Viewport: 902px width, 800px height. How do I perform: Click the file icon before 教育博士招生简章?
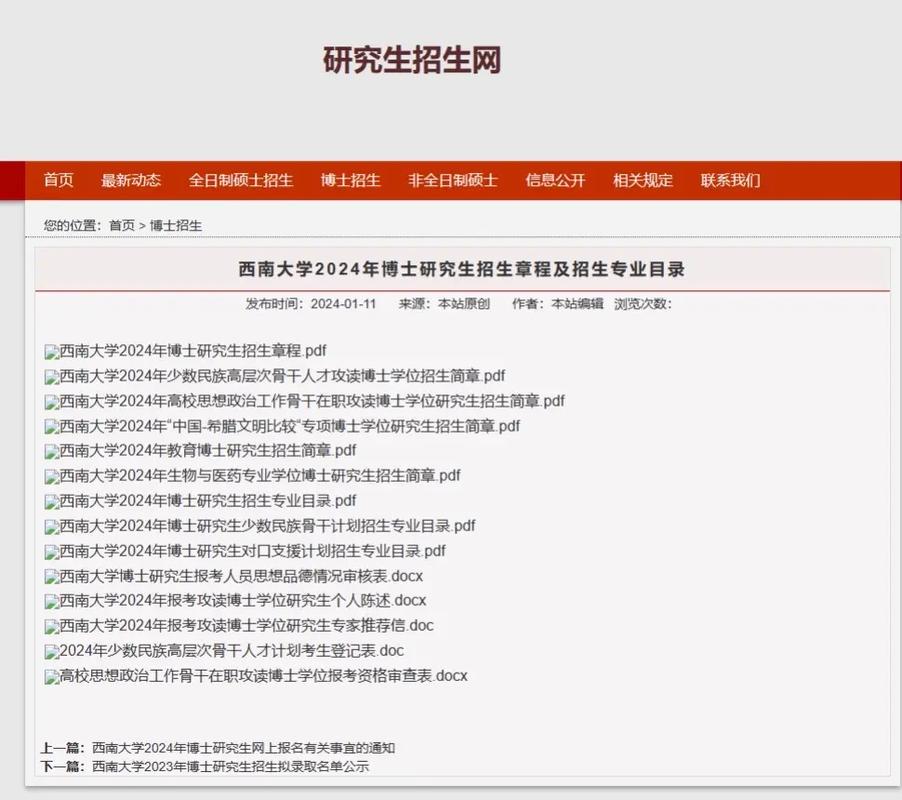tap(49, 451)
